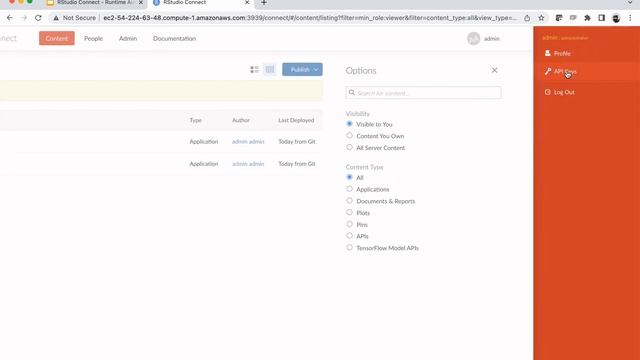The image size is (640, 360).
Task: Close the Options panel
Action: pos(494,70)
